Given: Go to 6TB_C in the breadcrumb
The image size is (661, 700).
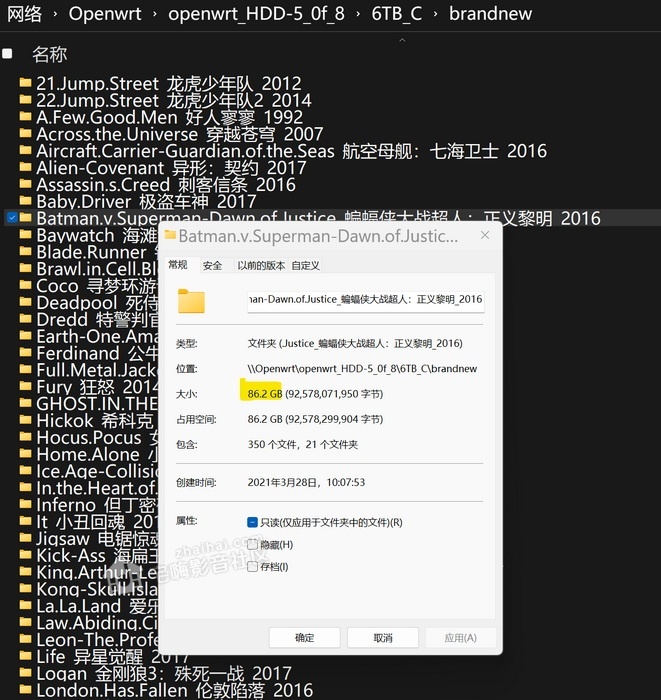Looking at the screenshot, I should coord(396,14).
